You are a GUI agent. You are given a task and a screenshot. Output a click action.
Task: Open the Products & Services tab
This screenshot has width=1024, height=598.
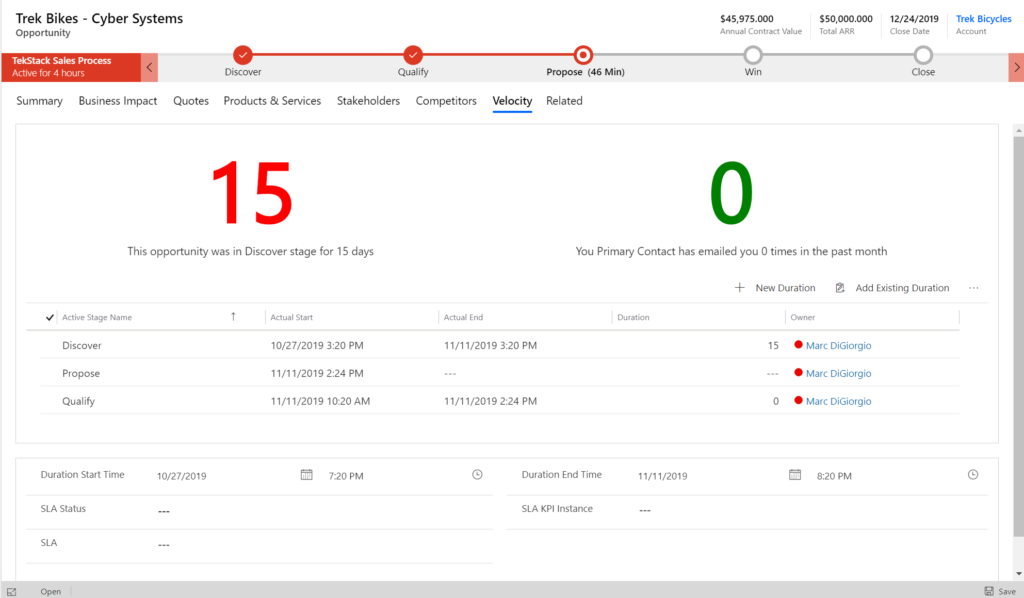[x=272, y=101]
